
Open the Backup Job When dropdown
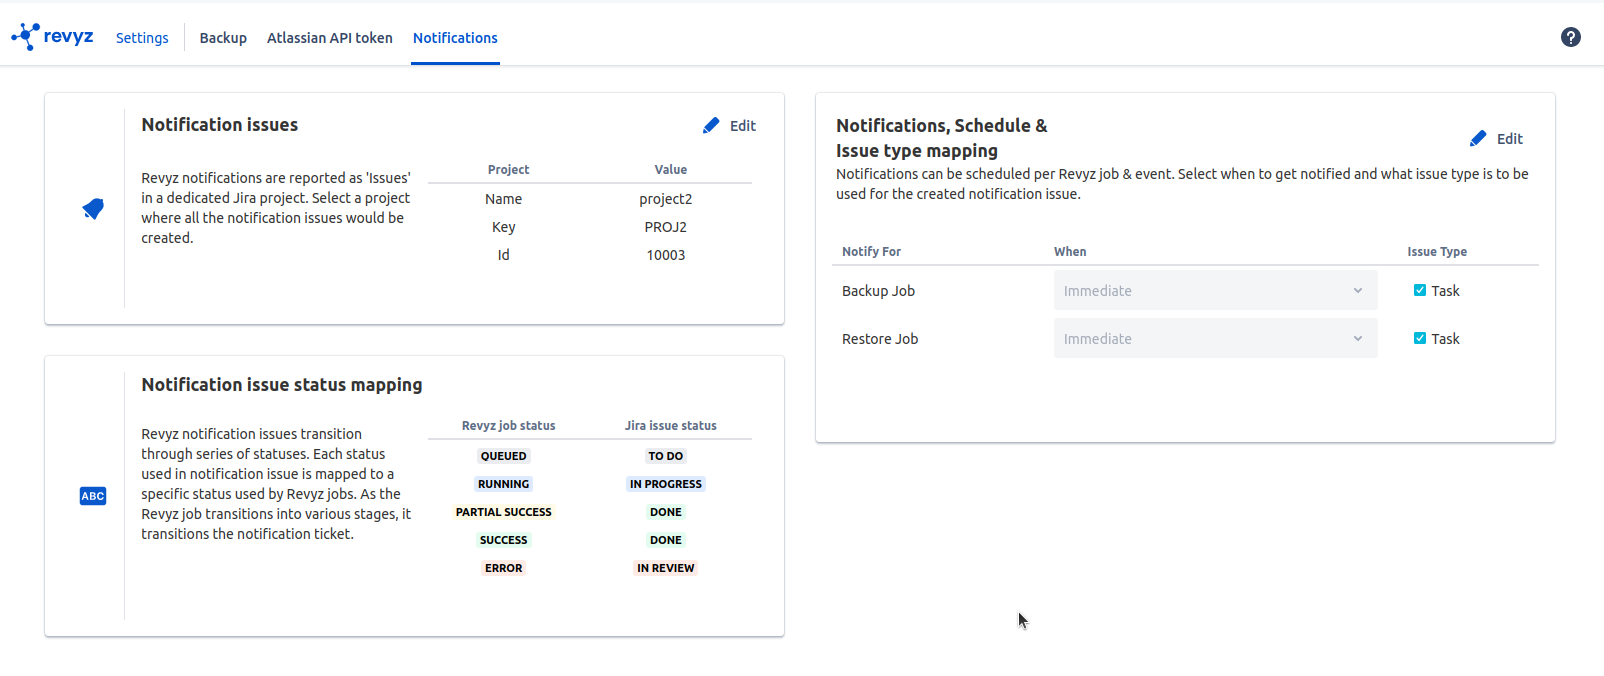pyautogui.click(x=1214, y=291)
